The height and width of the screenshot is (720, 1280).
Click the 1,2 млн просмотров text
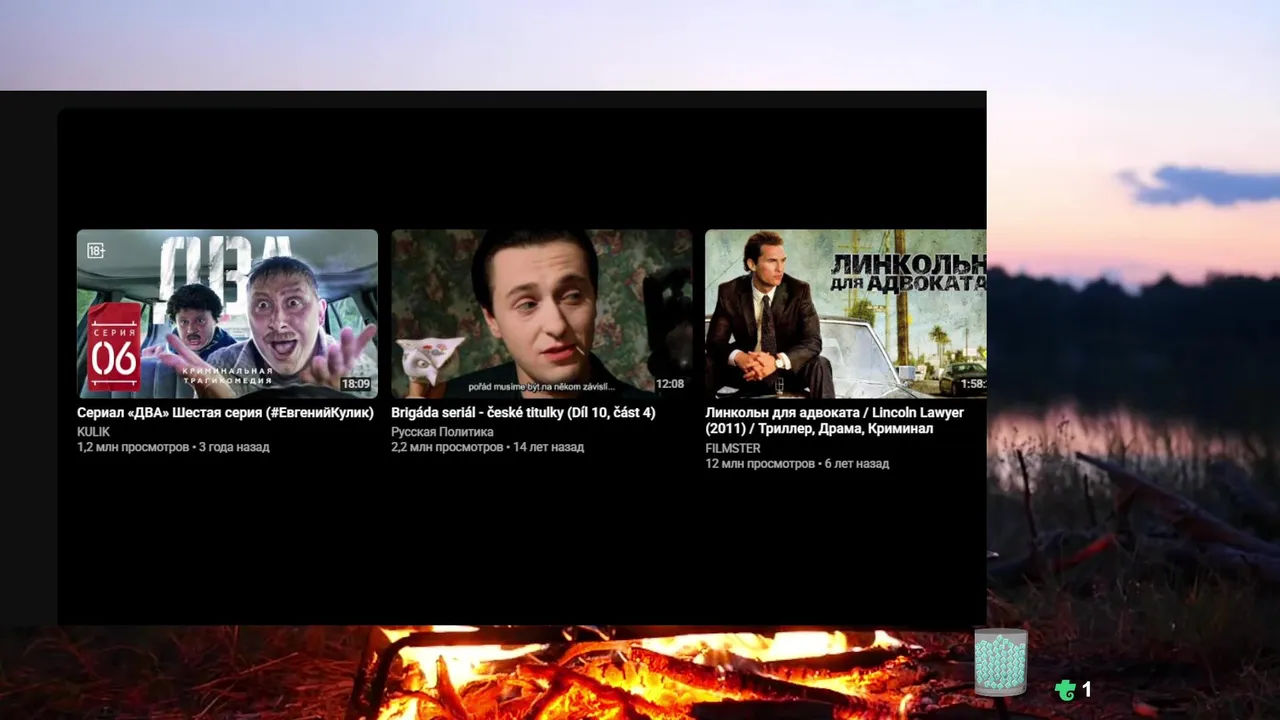[133, 447]
